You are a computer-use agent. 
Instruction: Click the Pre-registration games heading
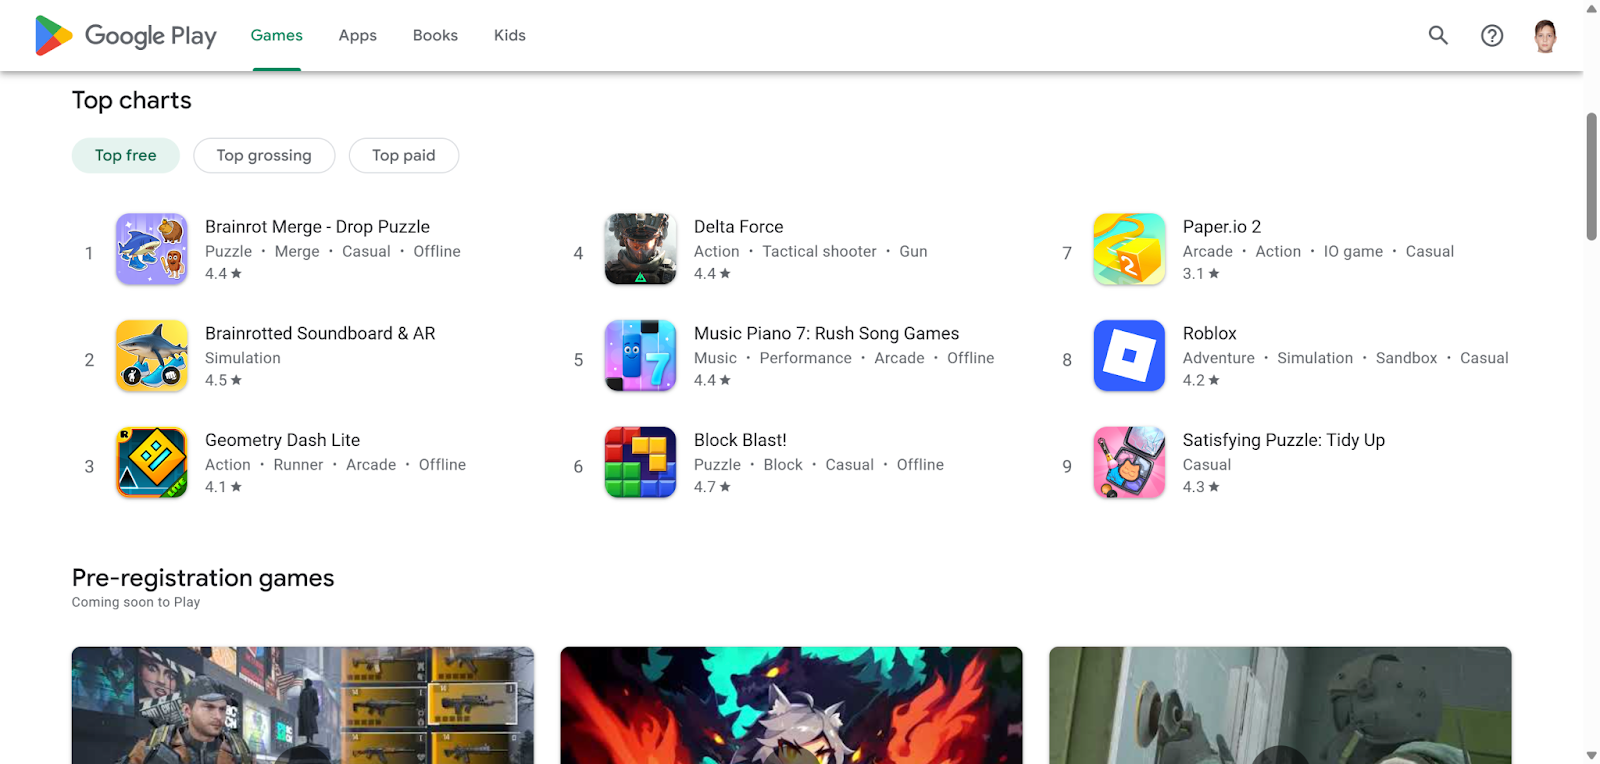click(203, 578)
